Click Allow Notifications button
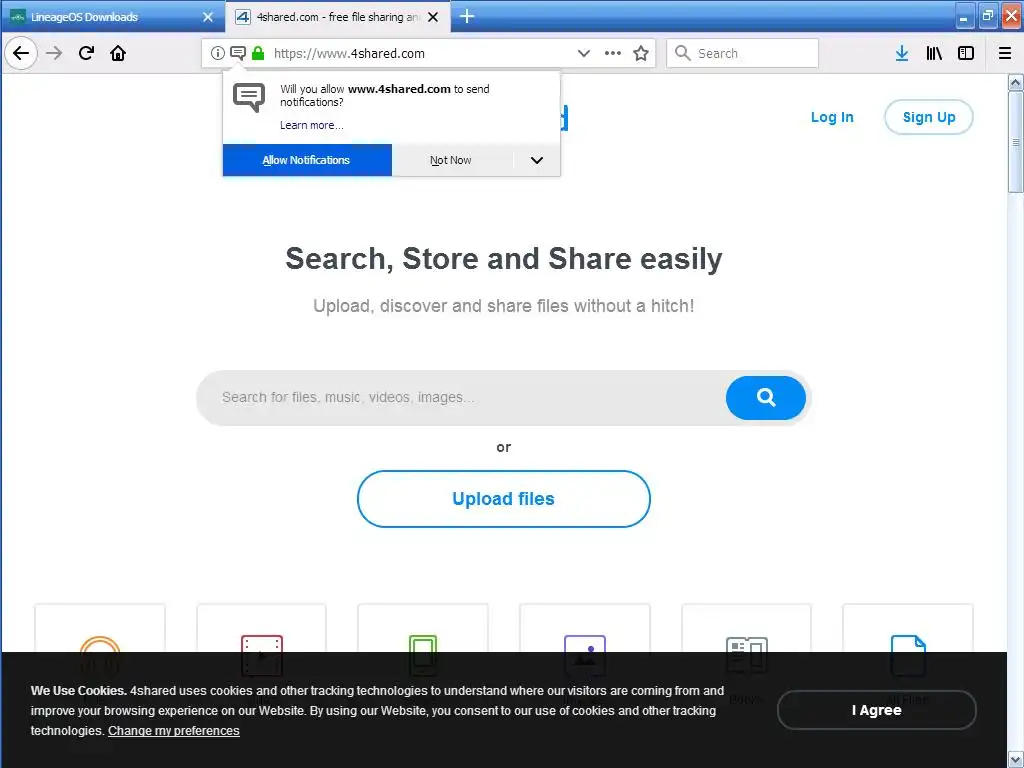Viewport: 1024px width, 768px height. (307, 160)
